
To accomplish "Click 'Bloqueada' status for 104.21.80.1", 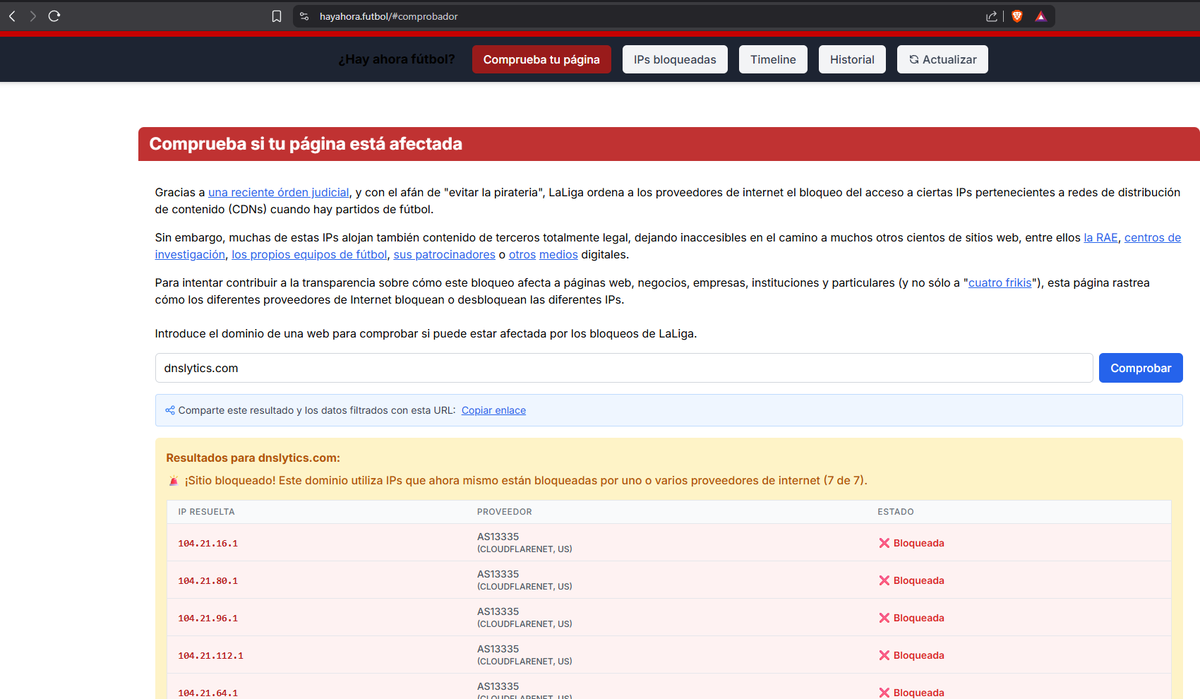I will point(918,581).
